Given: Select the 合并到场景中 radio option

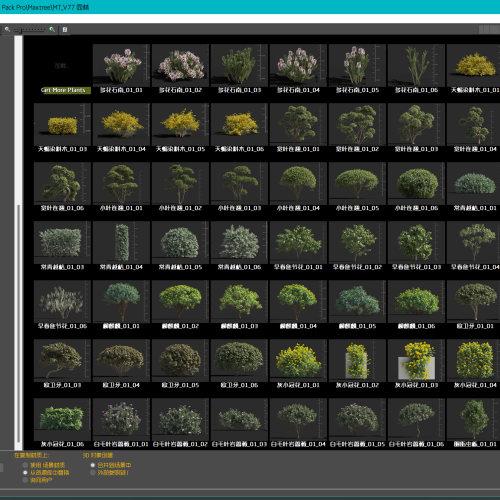Looking at the screenshot, I should 93,465.
